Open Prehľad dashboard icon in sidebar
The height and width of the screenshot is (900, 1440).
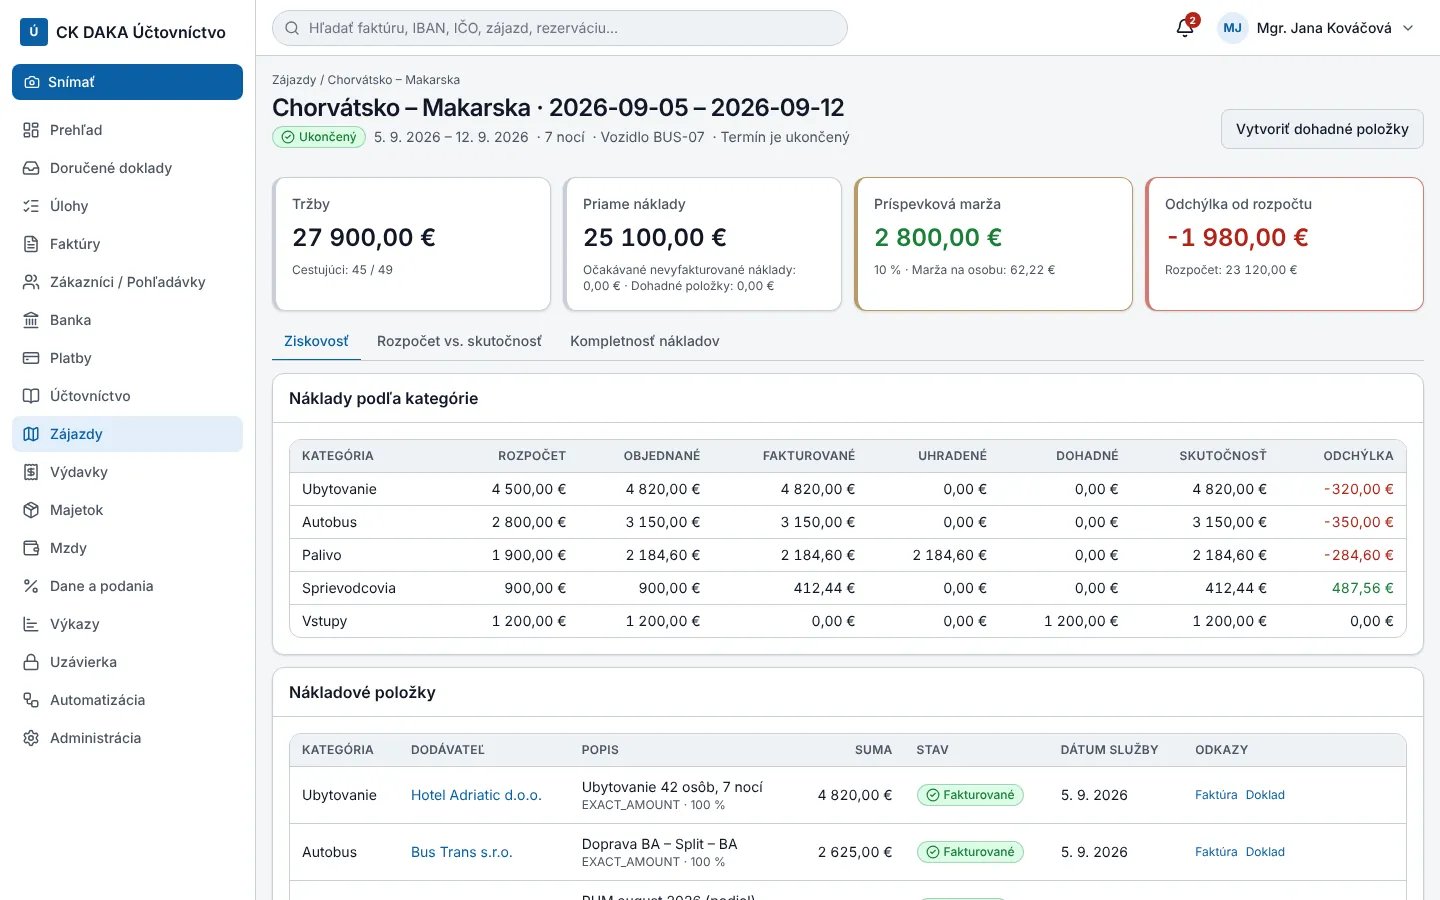coord(31,130)
